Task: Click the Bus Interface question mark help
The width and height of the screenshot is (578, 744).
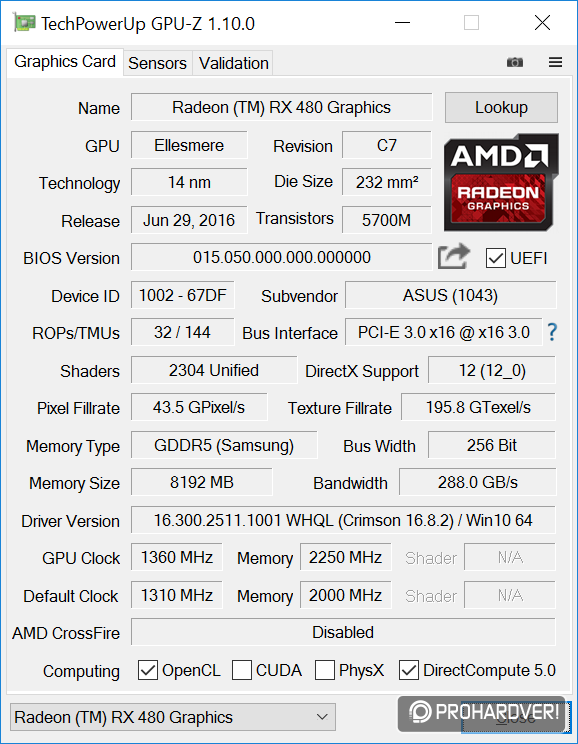Action: pyautogui.click(x=552, y=332)
